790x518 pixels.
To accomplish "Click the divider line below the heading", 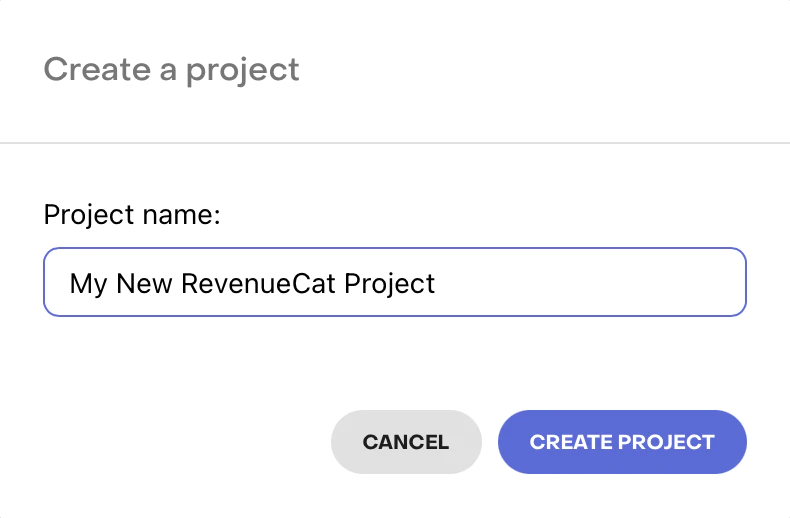I will click(395, 143).
